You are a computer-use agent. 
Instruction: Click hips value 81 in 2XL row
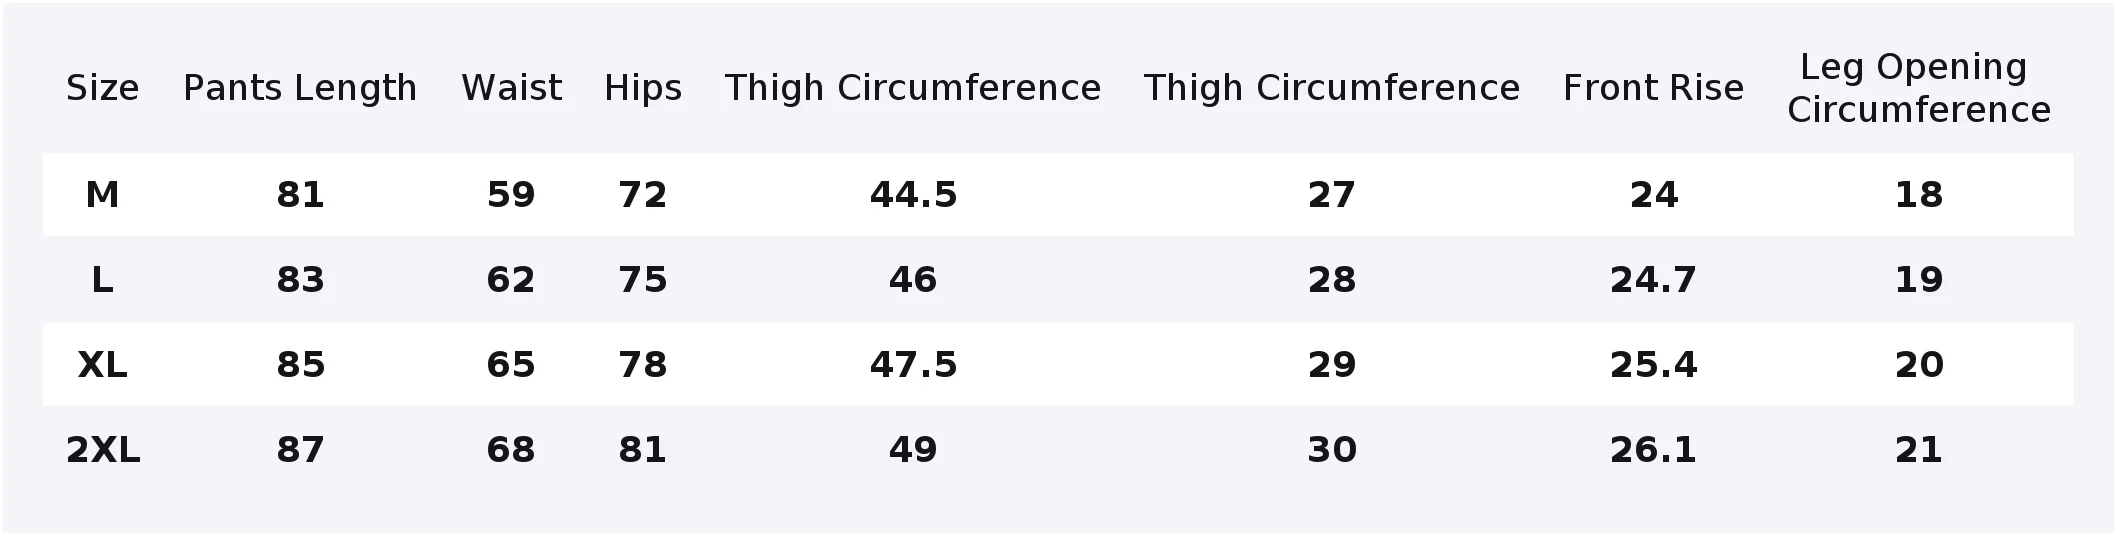click(x=643, y=450)
